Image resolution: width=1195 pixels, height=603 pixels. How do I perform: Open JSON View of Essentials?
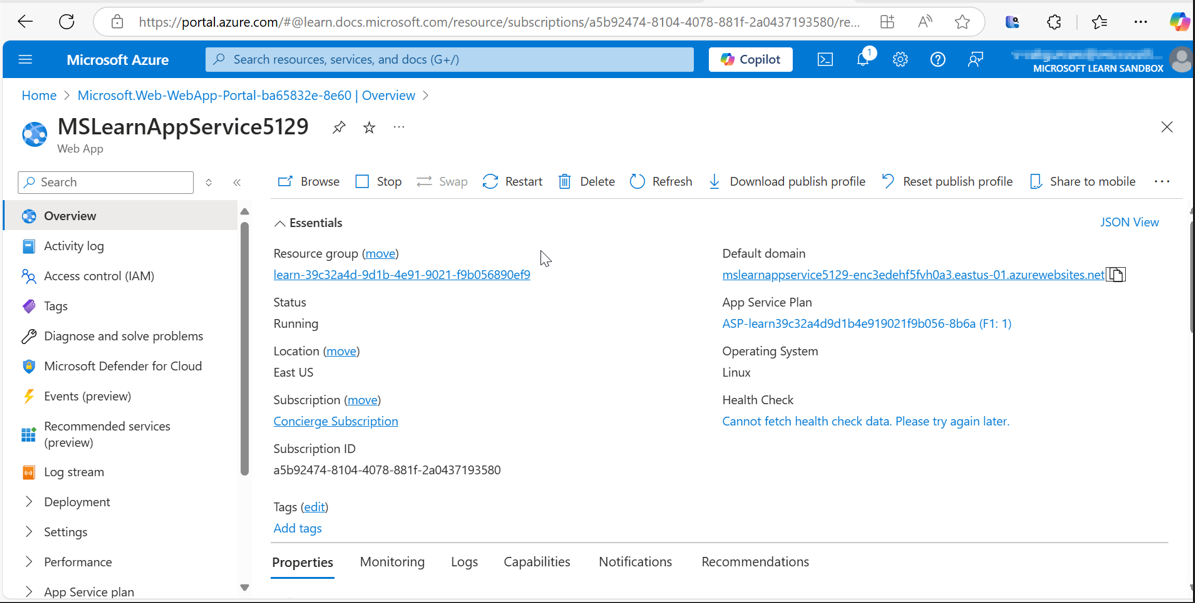pos(1129,222)
